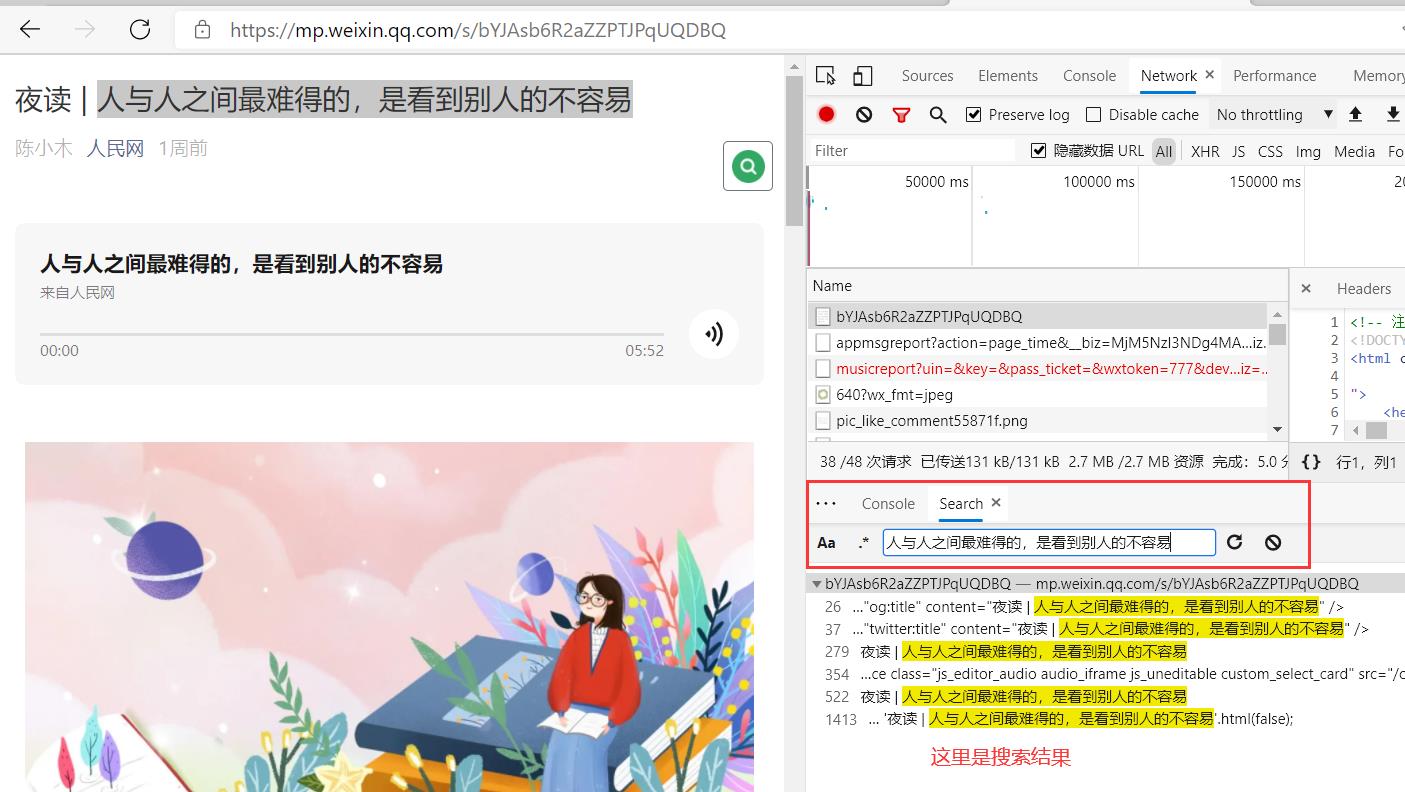Uncheck 隐藏数据 URL checkbox

1038,150
